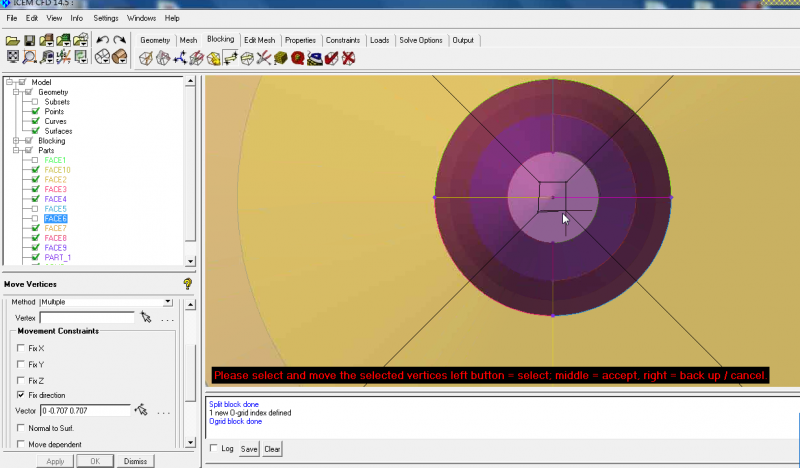Click the Zoom magnifier icon
This screenshot has height=468, width=800.
point(30,58)
